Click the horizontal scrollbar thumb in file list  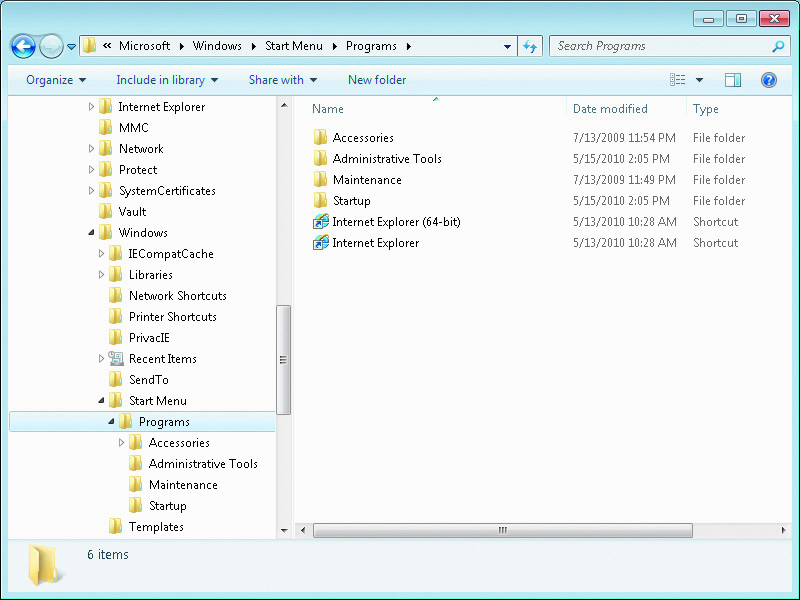tap(503, 531)
